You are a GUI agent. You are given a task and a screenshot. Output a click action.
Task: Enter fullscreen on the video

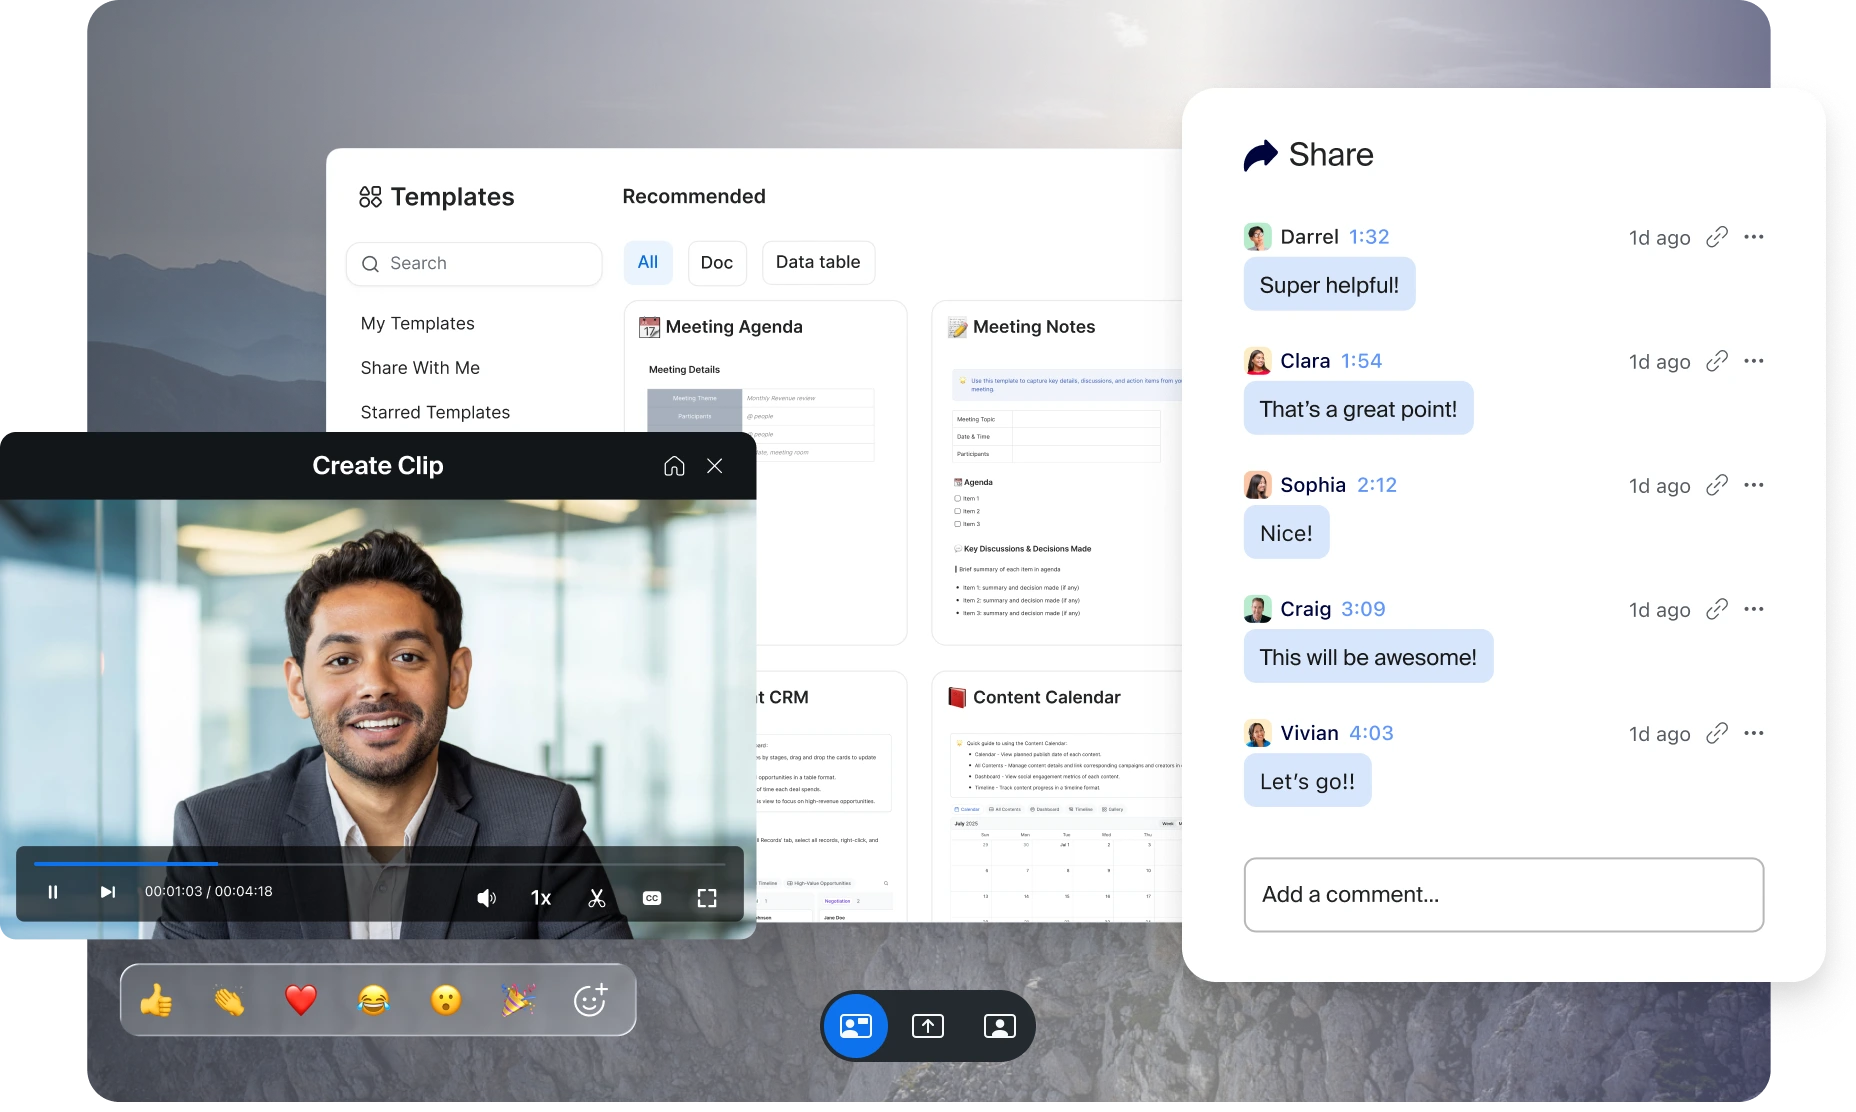coord(707,898)
